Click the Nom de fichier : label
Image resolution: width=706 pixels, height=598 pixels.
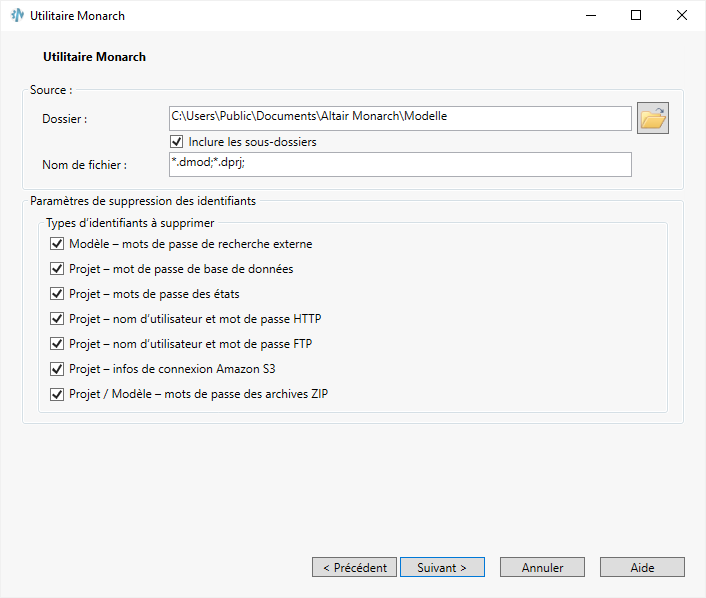pyautogui.click(x=84, y=165)
